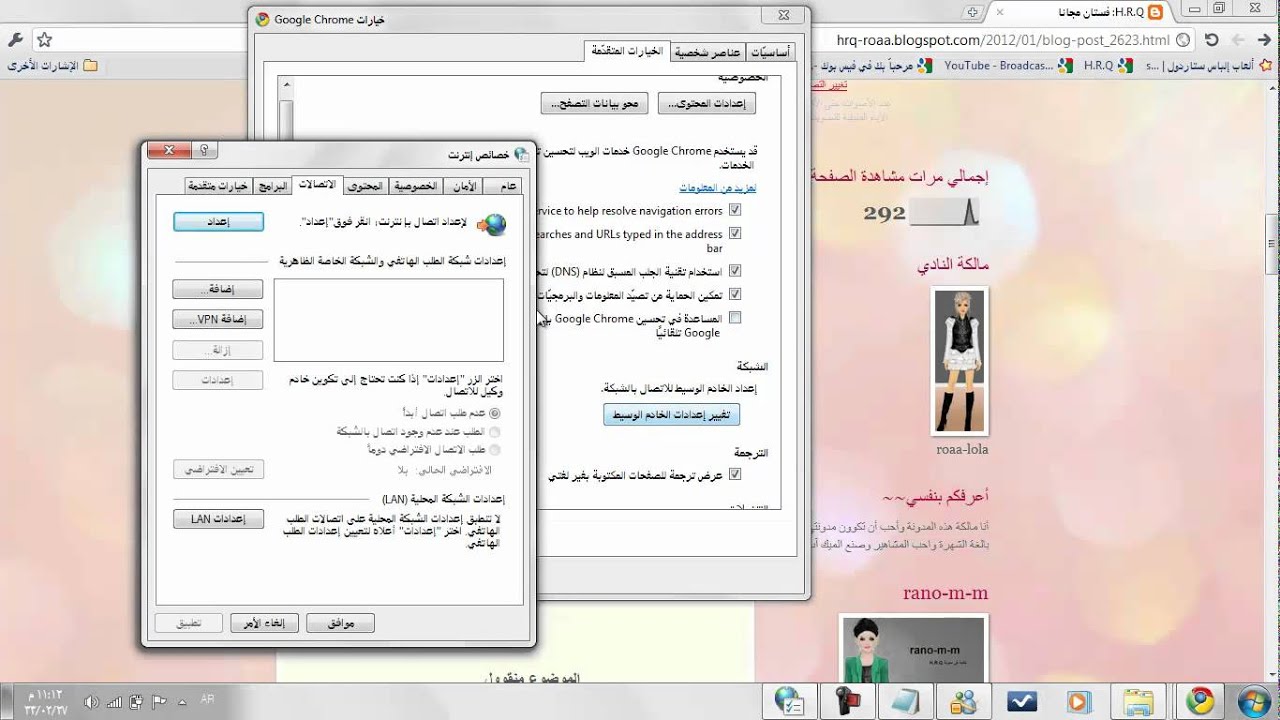Switch to الأمان tab in Internet Properties

pos(465,186)
